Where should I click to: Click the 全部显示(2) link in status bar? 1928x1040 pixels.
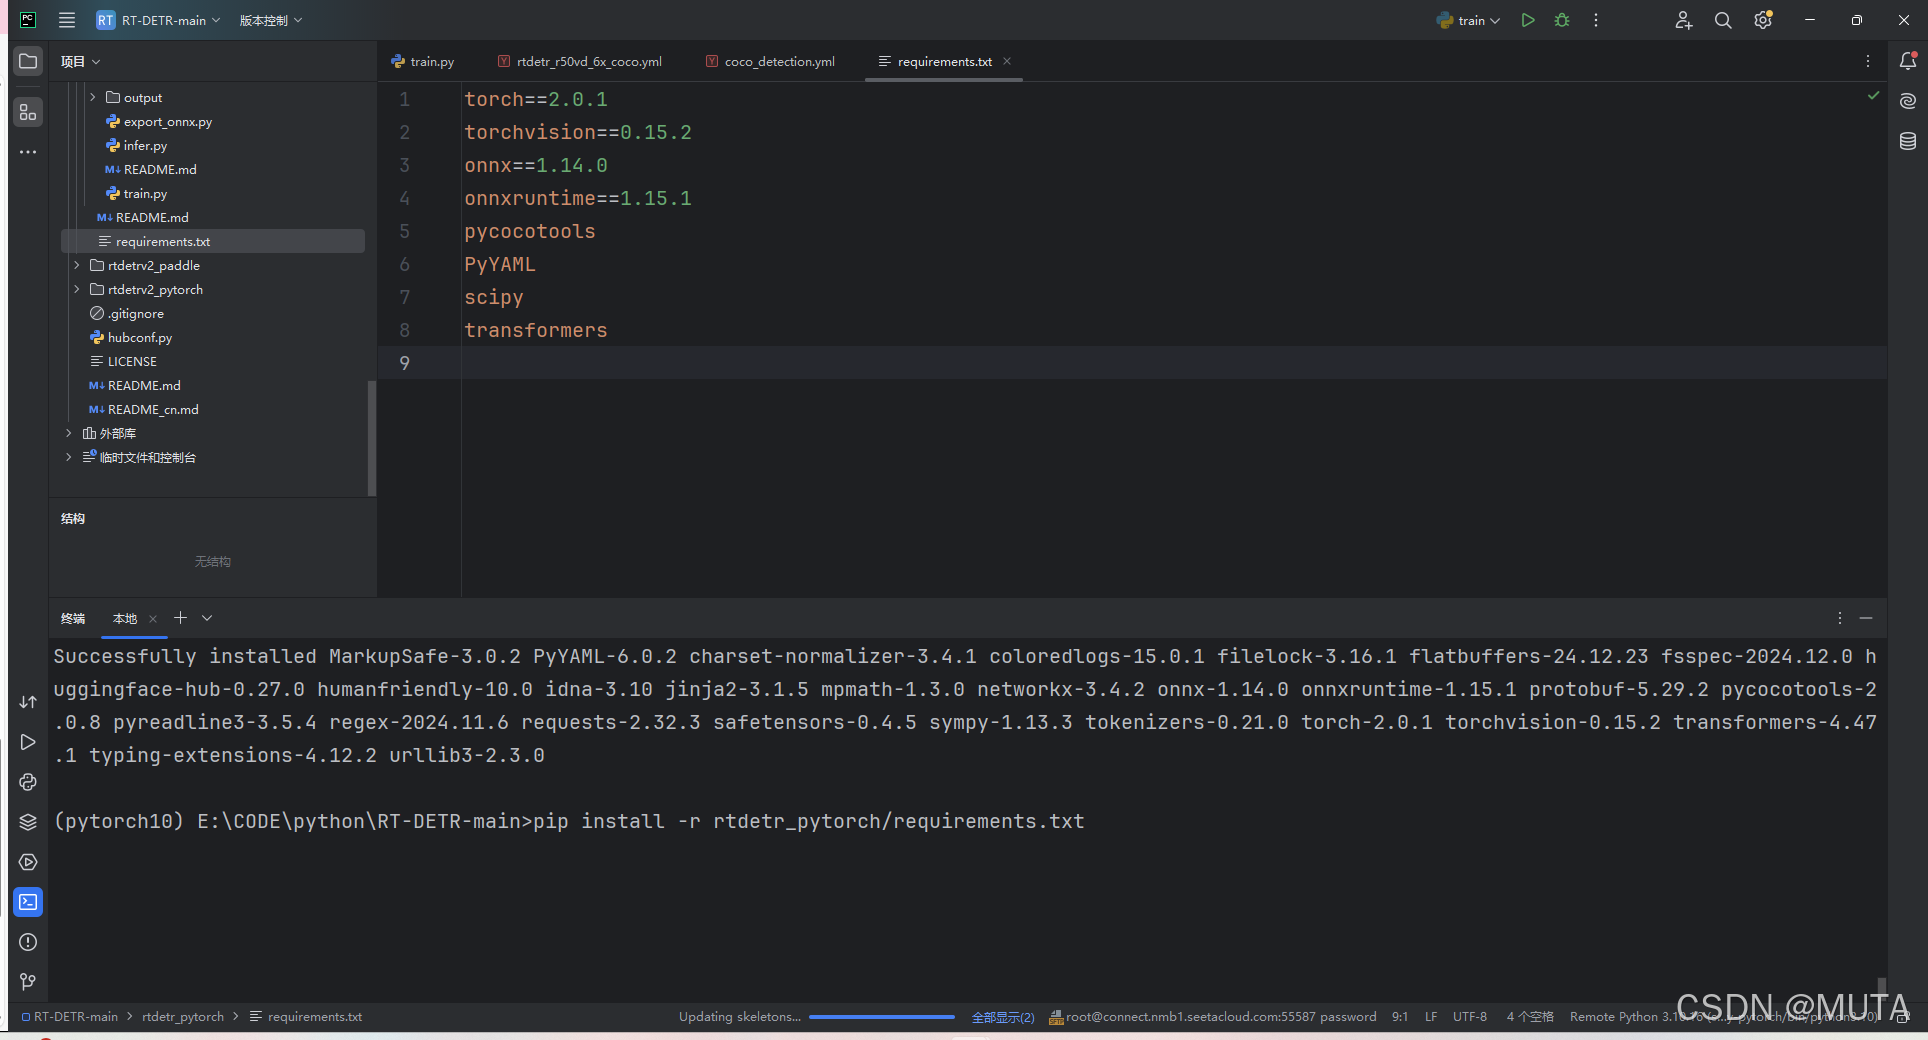click(1002, 1017)
